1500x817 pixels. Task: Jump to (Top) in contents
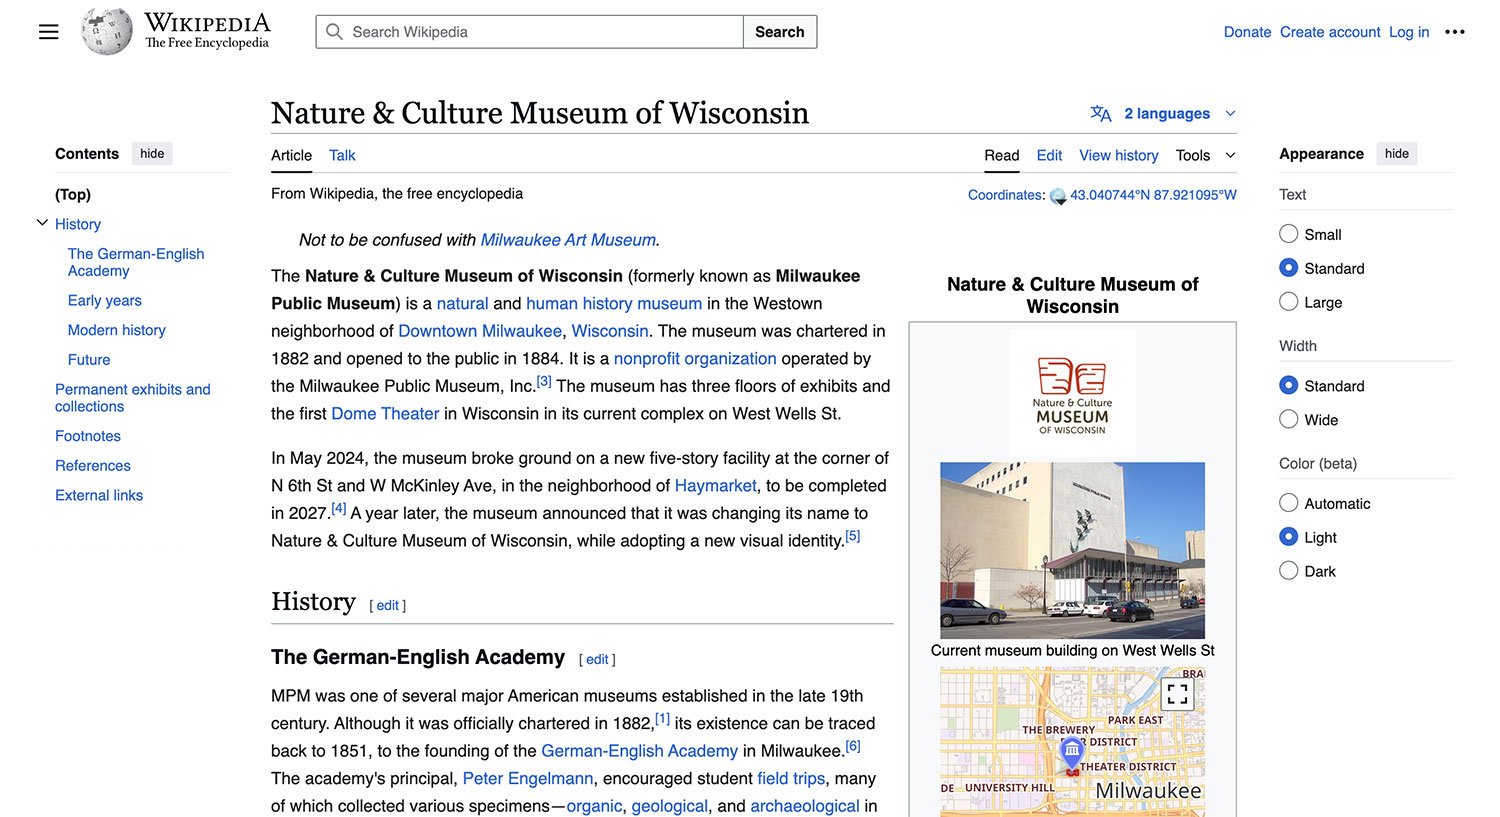[73, 194]
